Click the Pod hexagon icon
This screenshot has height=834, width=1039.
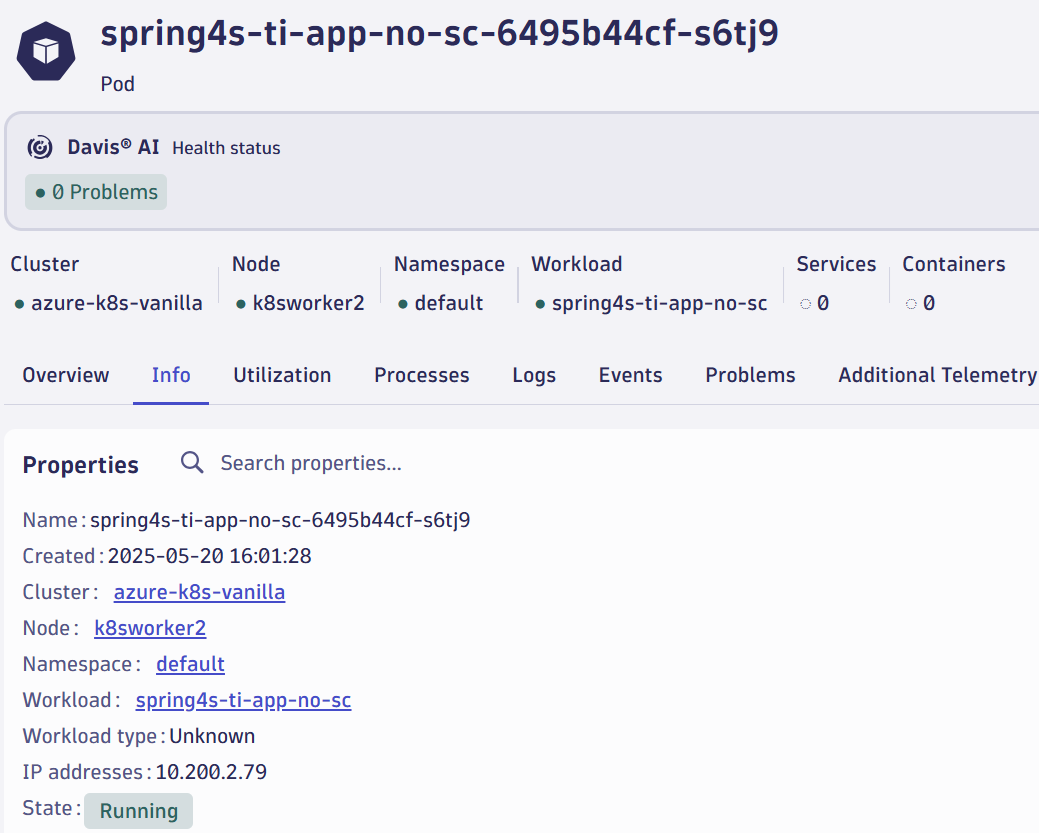coord(45,48)
